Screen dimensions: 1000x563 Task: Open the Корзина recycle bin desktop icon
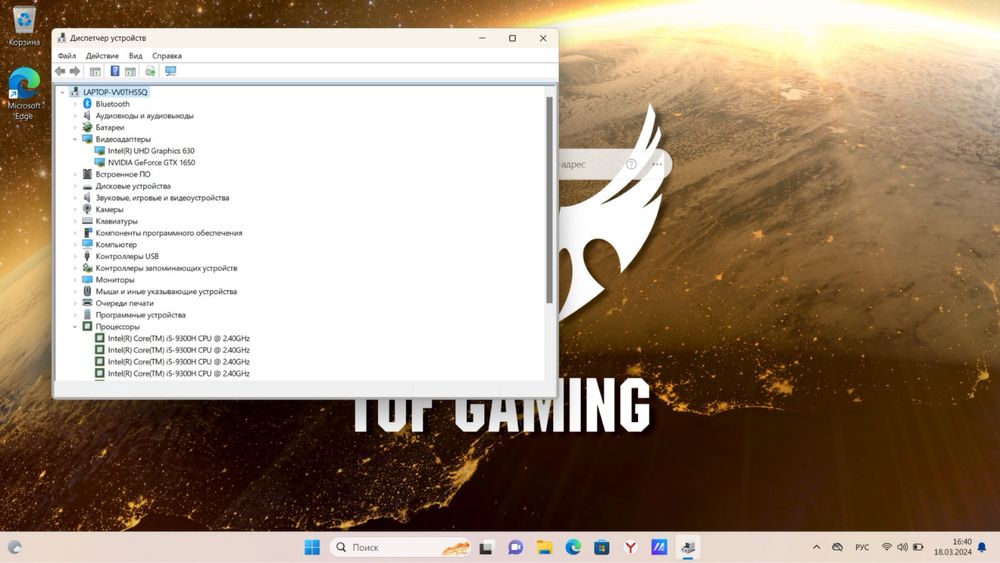24,27
